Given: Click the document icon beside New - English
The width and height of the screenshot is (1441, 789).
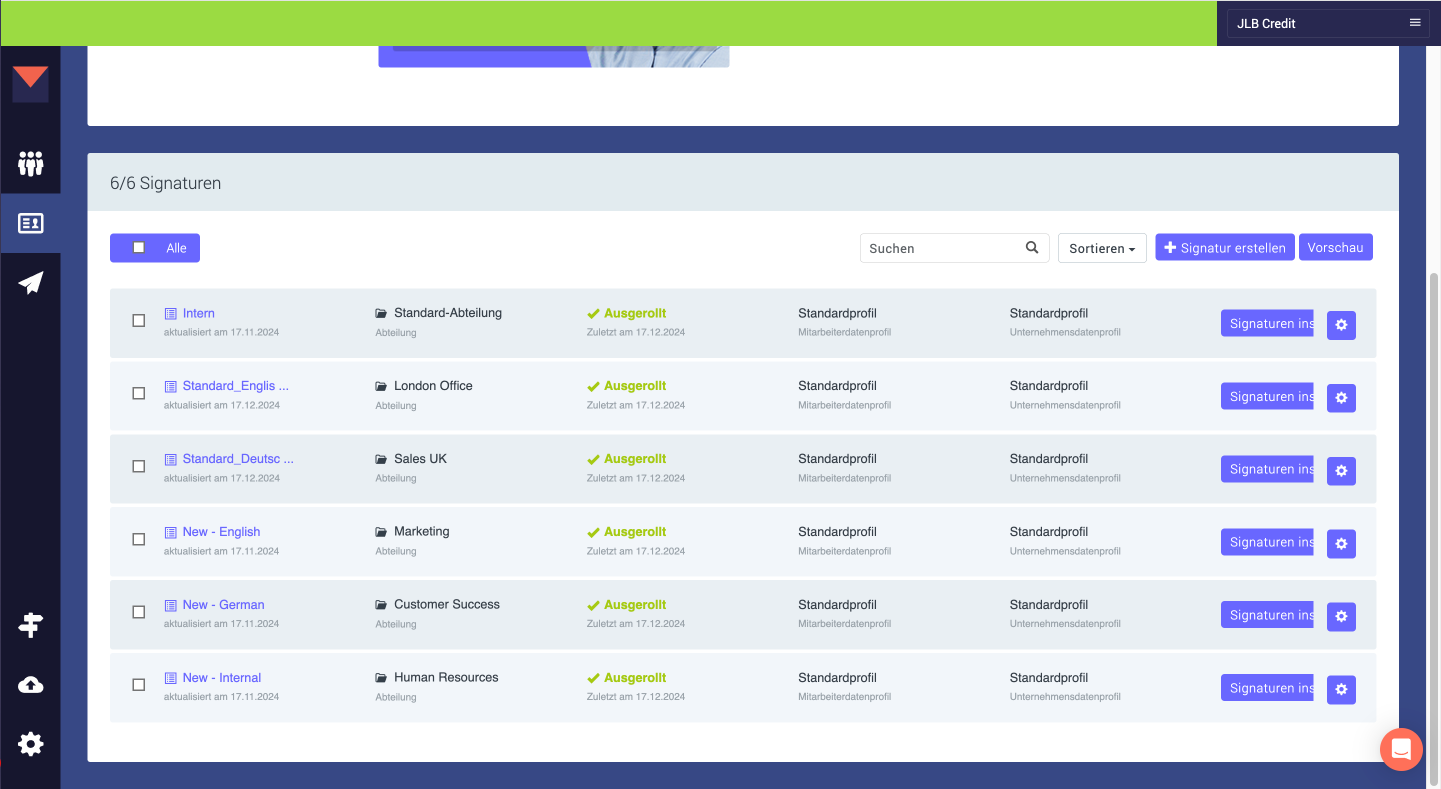Looking at the screenshot, I should coord(170,532).
